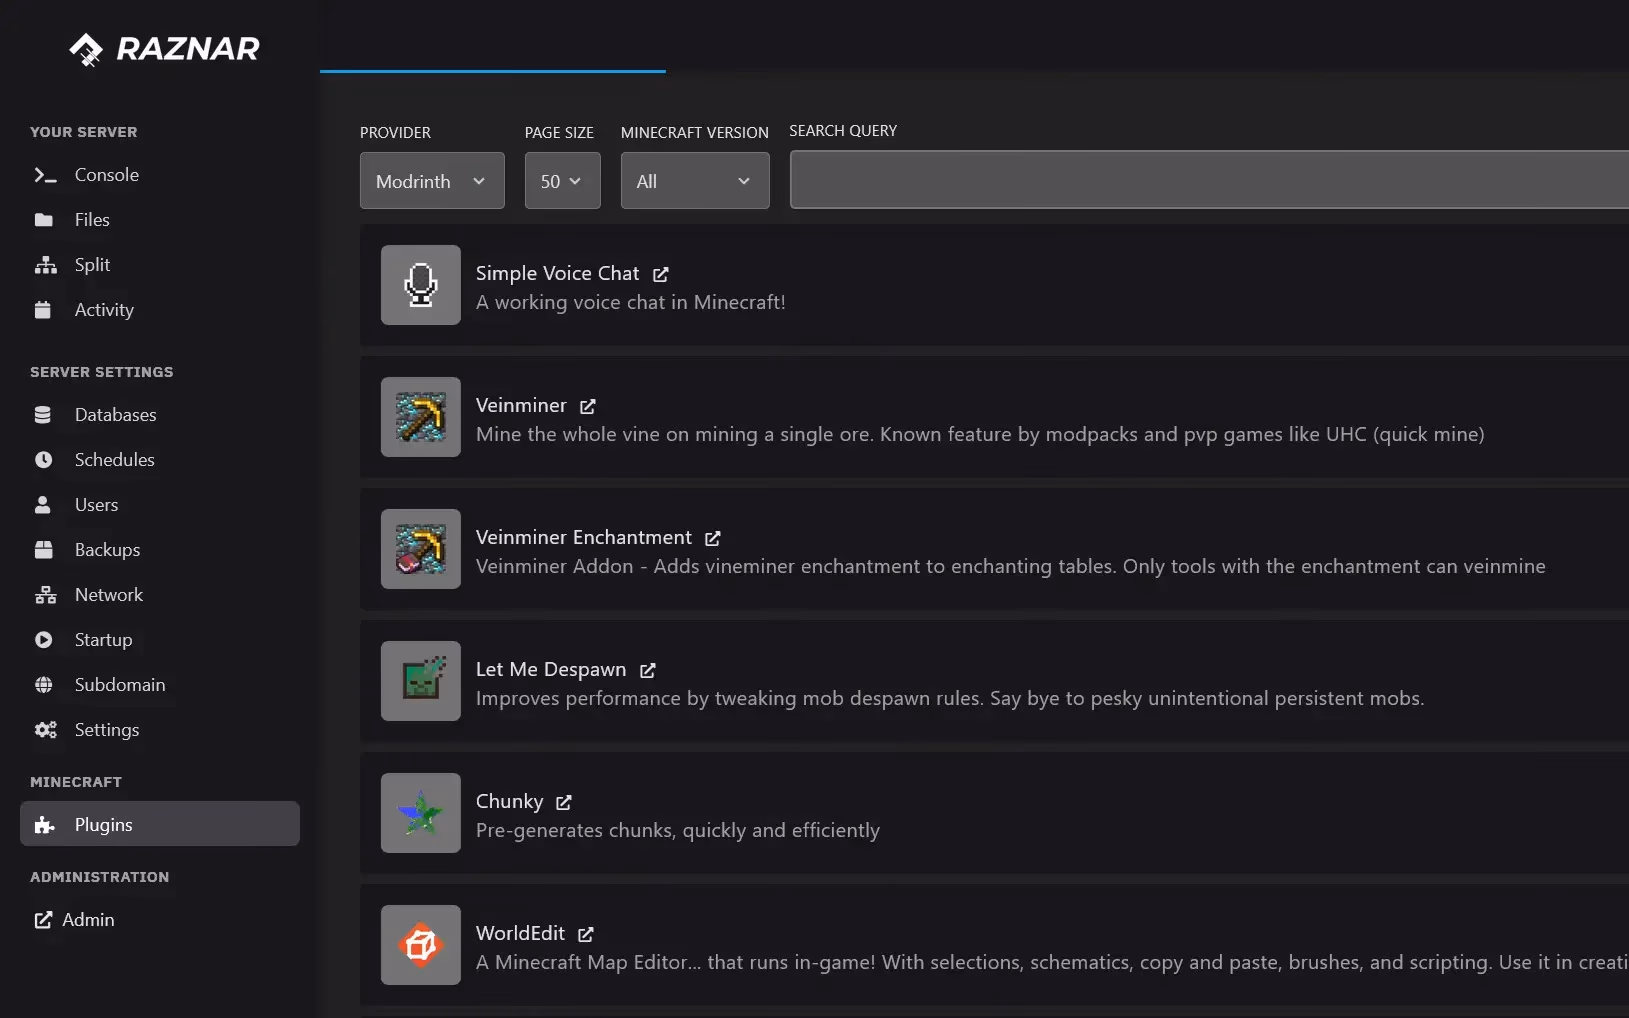Click the Files folder icon
This screenshot has width=1629, height=1018.
[44, 220]
